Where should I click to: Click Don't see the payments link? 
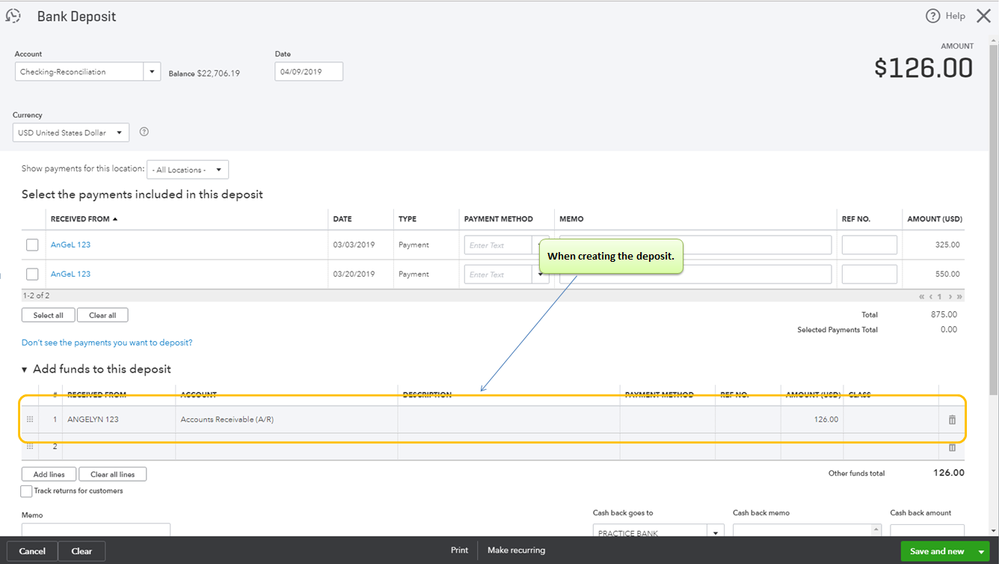[107, 343]
